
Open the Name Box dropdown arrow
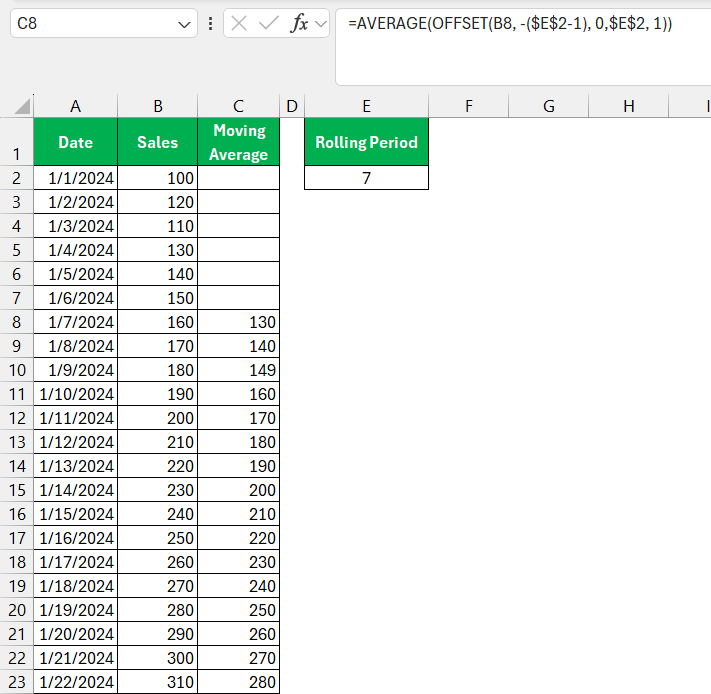tap(184, 24)
